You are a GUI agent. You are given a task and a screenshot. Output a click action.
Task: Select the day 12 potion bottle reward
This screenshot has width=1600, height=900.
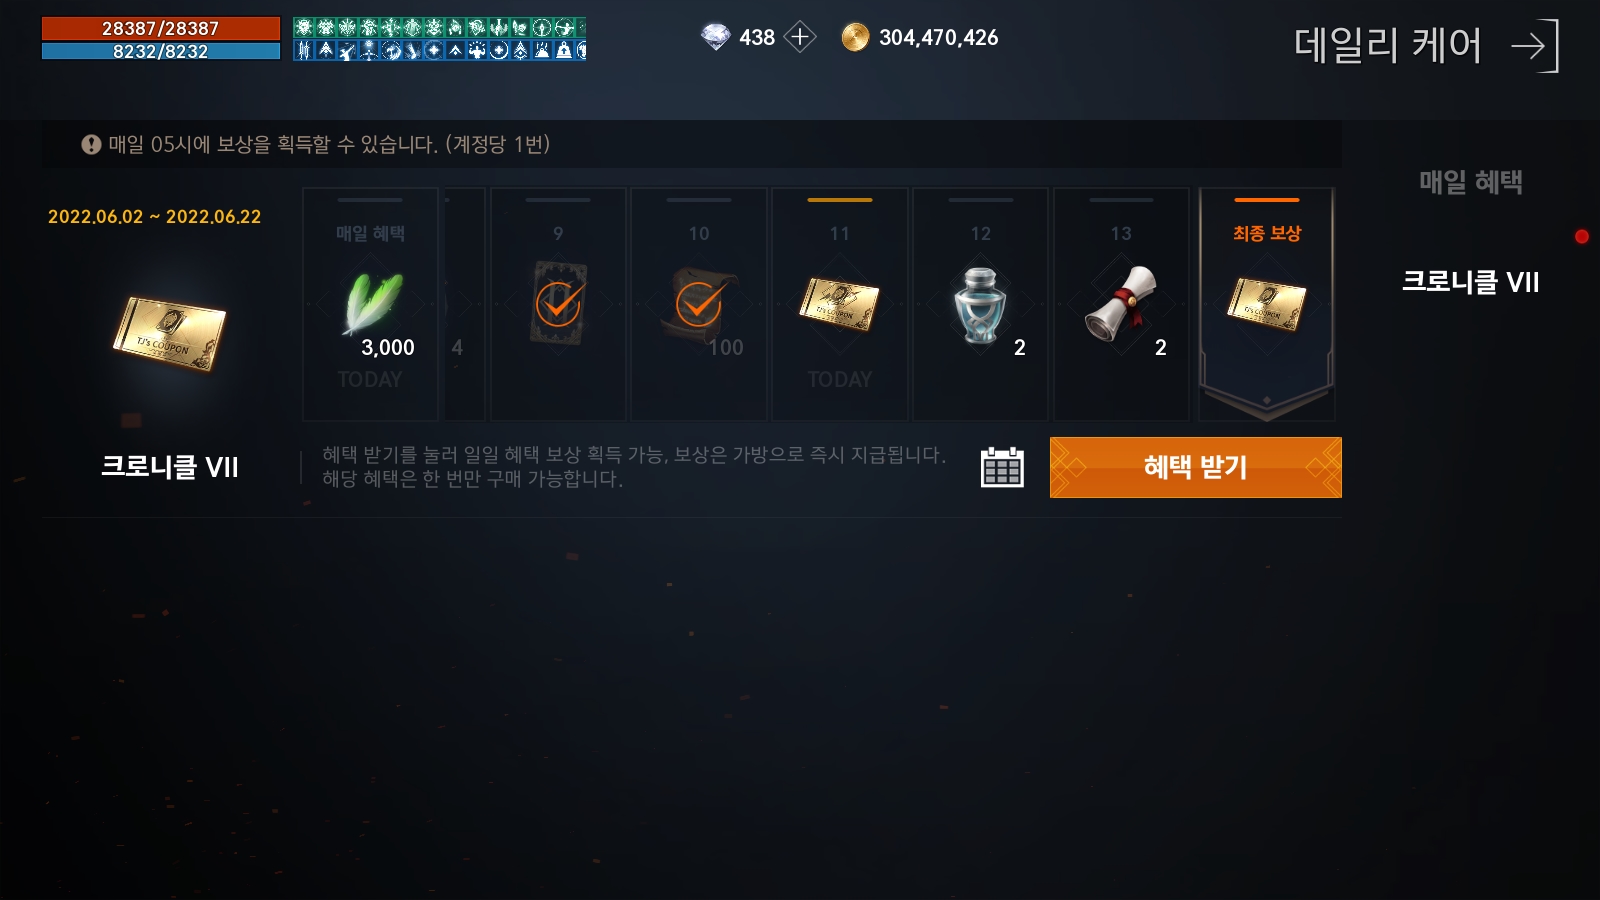pyautogui.click(x=980, y=304)
